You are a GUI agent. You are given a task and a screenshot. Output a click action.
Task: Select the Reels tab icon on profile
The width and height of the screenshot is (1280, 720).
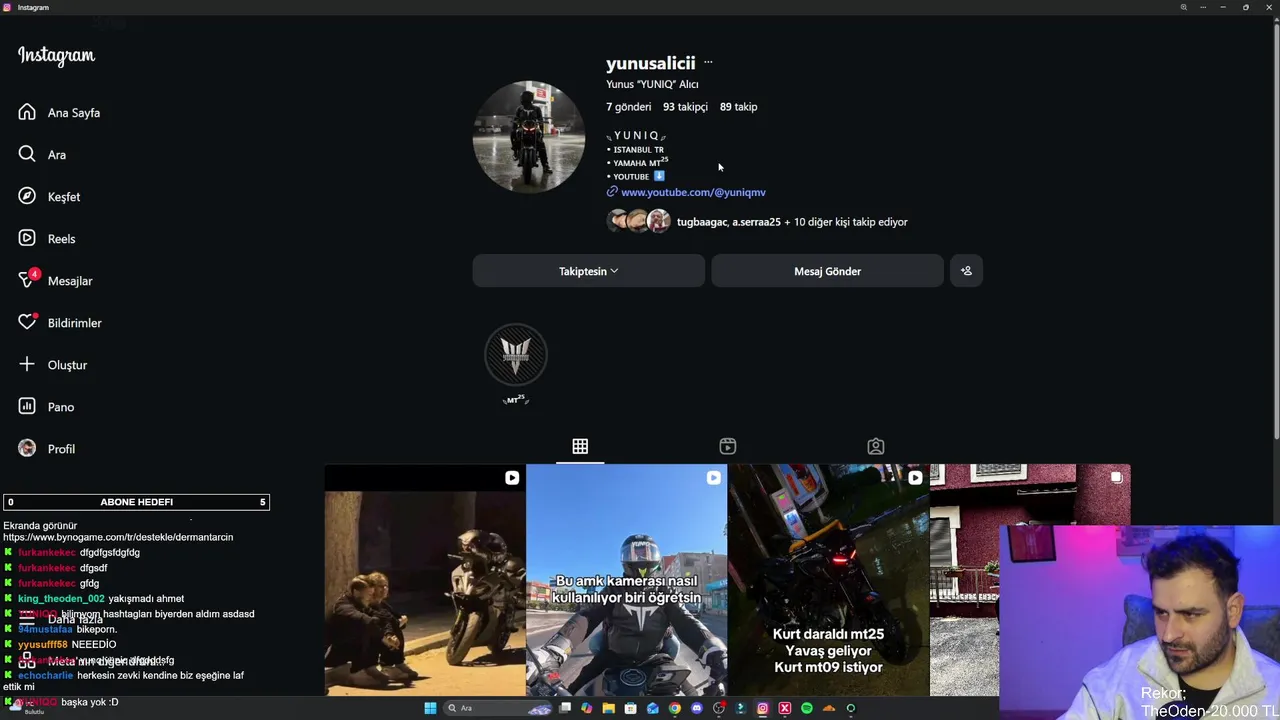click(x=728, y=446)
